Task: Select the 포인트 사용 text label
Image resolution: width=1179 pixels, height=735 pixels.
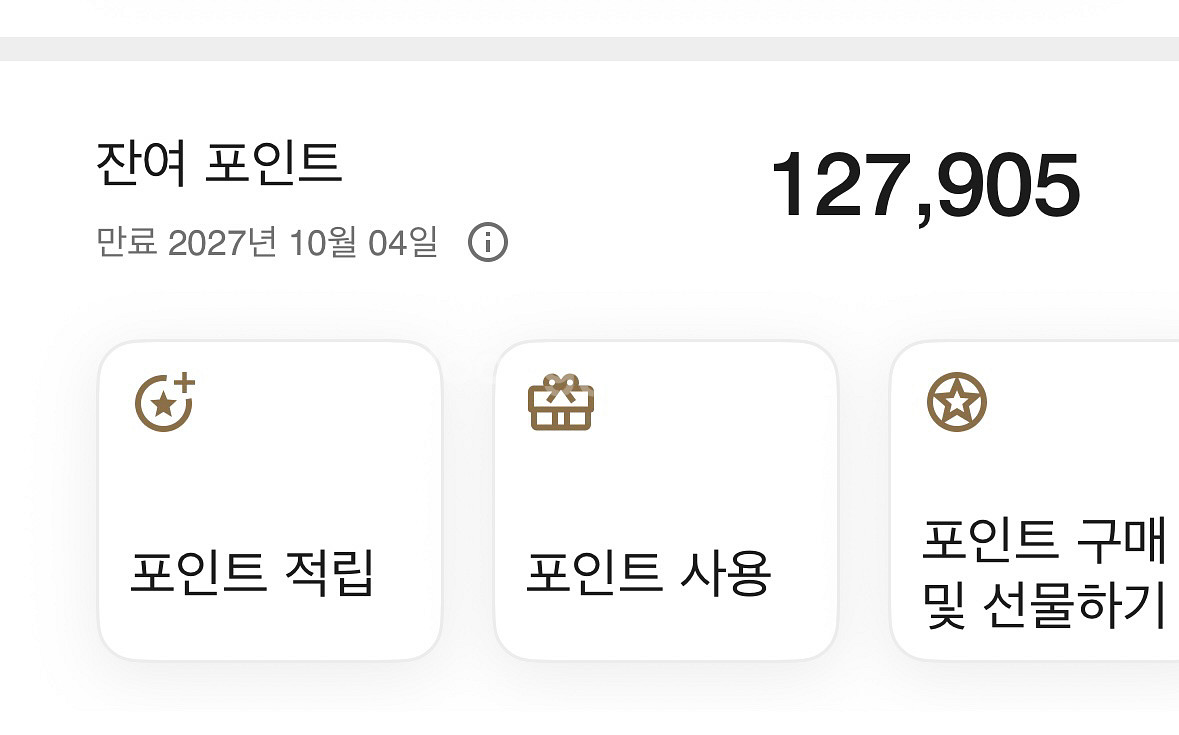Action: click(x=648, y=573)
